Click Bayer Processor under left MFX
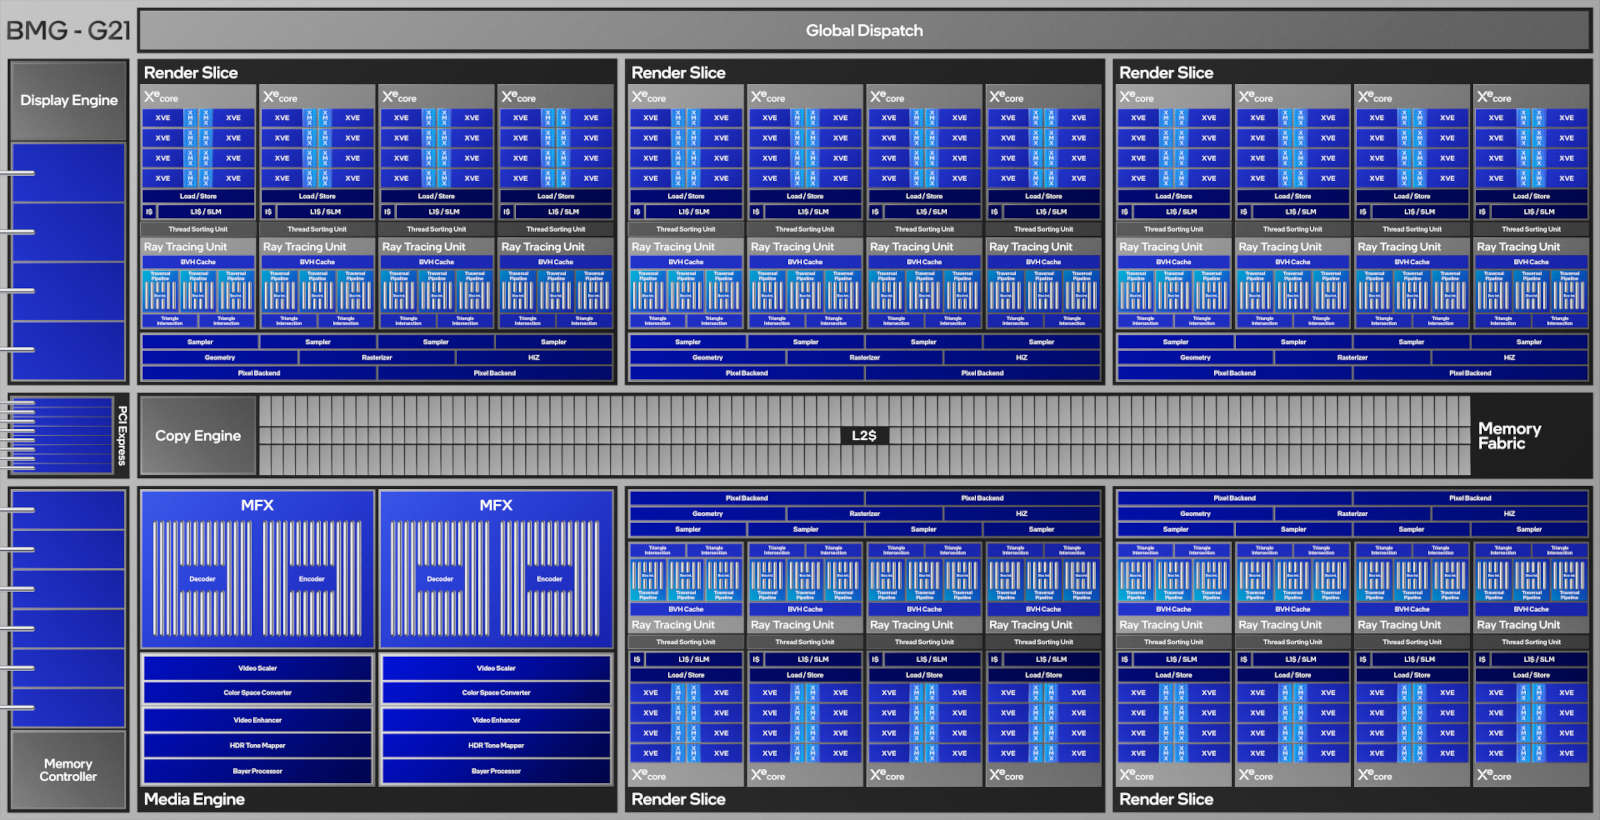Image resolution: width=1600 pixels, height=820 pixels. (257, 771)
